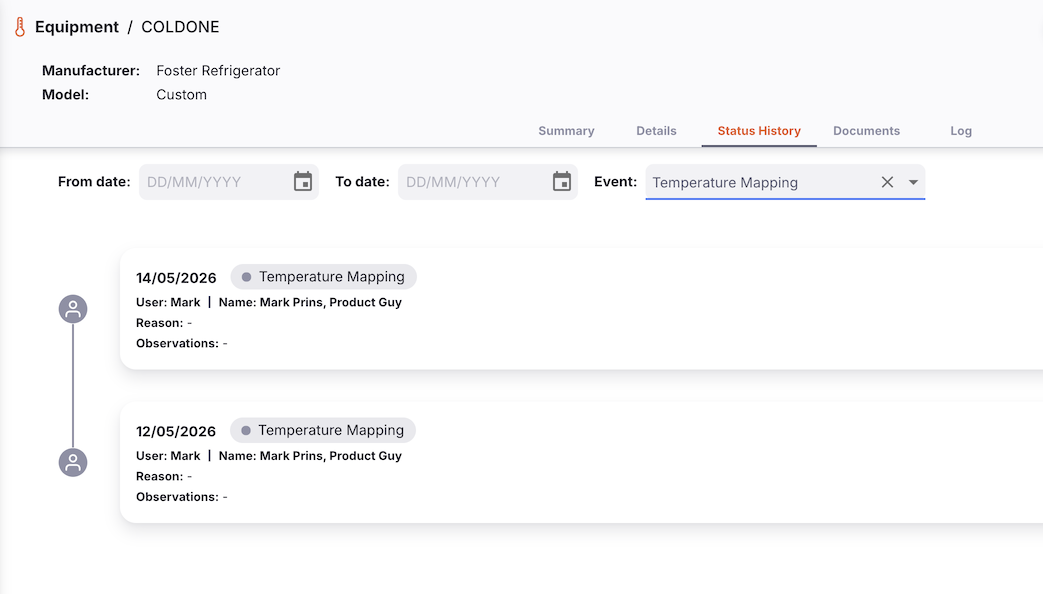The image size is (1043, 594).
Task: Click Observations line in 12/05/2026 entry
Action: [182, 497]
